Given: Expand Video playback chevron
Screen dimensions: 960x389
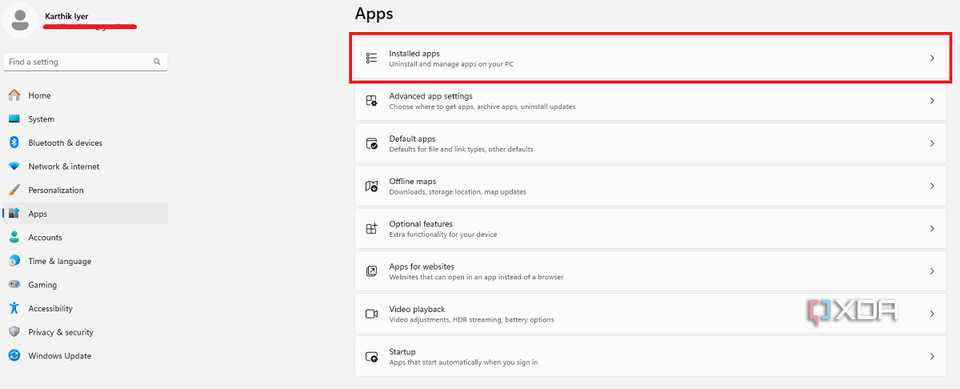Looking at the screenshot, I should click(x=932, y=314).
